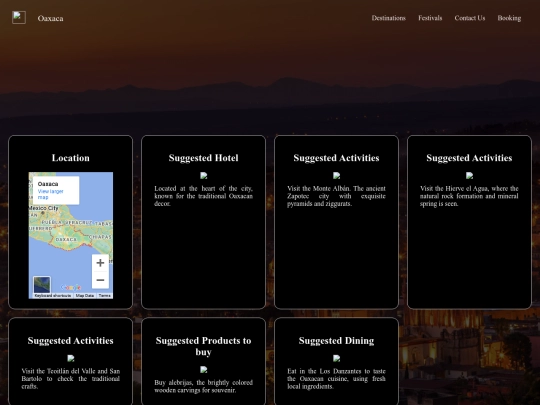The height and width of the screenshot is (405, 540).
Task: Click the Oaxaca site title
Action: (50, 18)
